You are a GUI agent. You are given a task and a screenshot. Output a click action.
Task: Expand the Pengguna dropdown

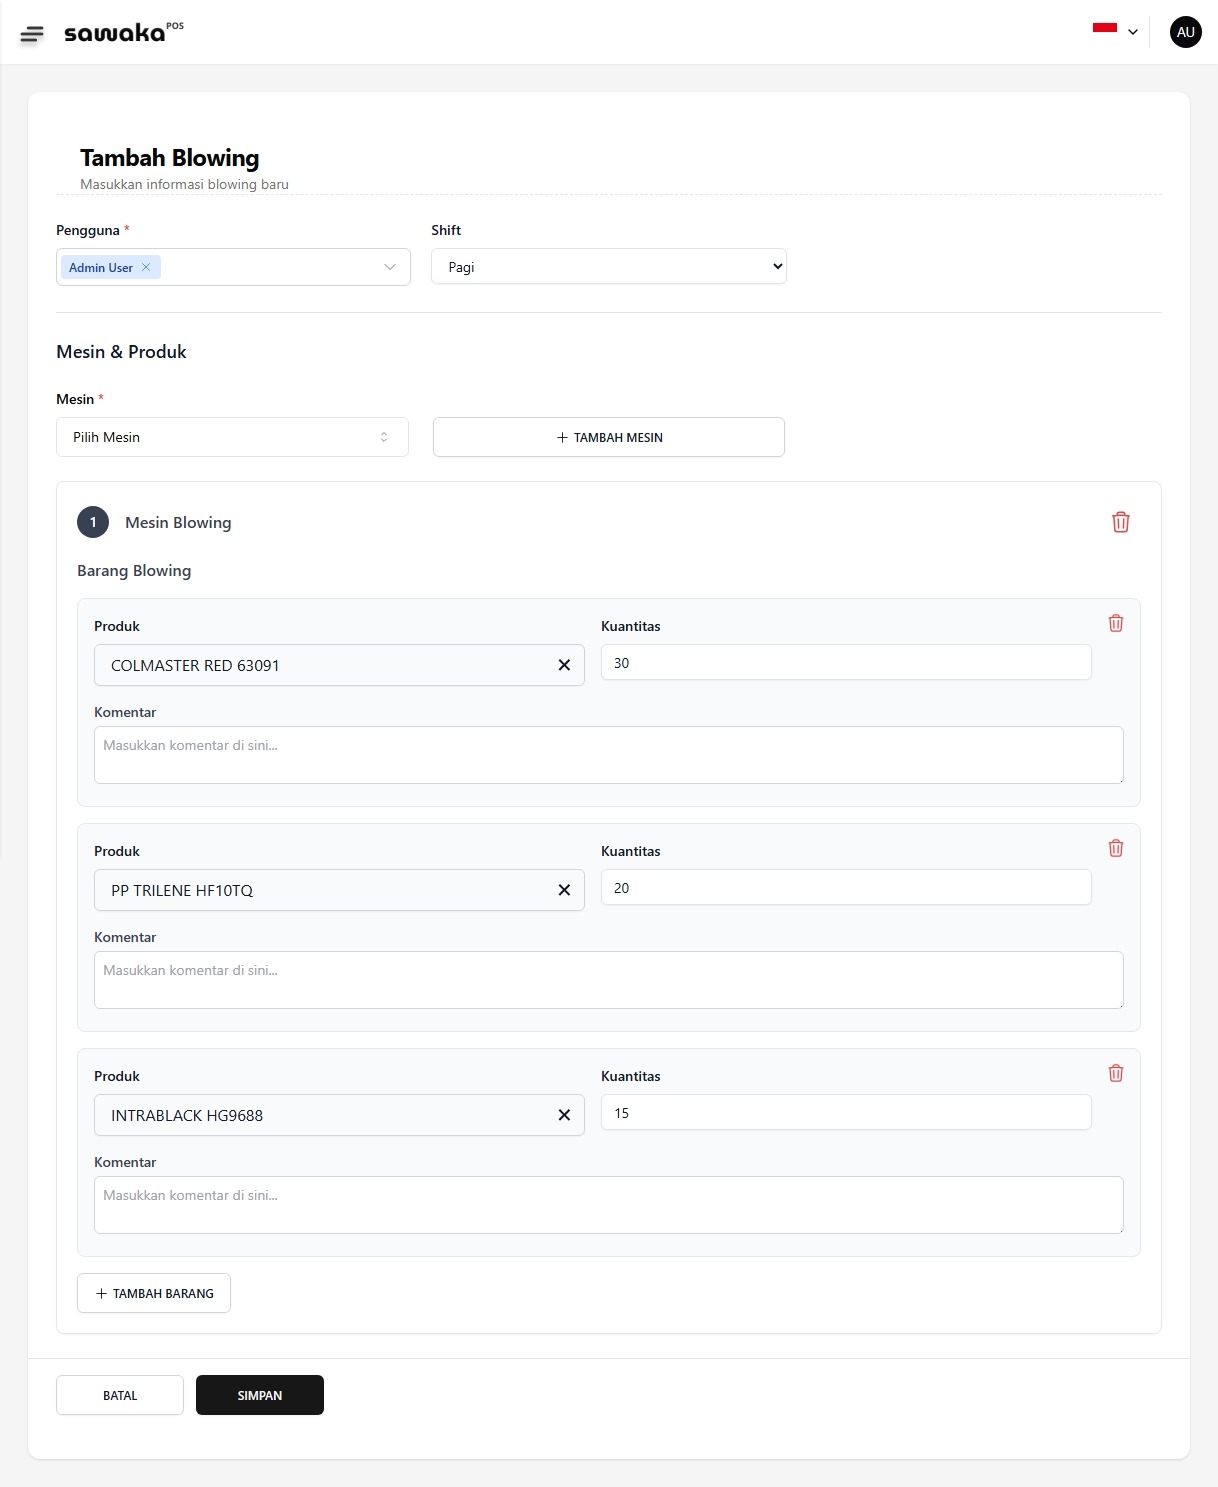(x=389, y=267)
